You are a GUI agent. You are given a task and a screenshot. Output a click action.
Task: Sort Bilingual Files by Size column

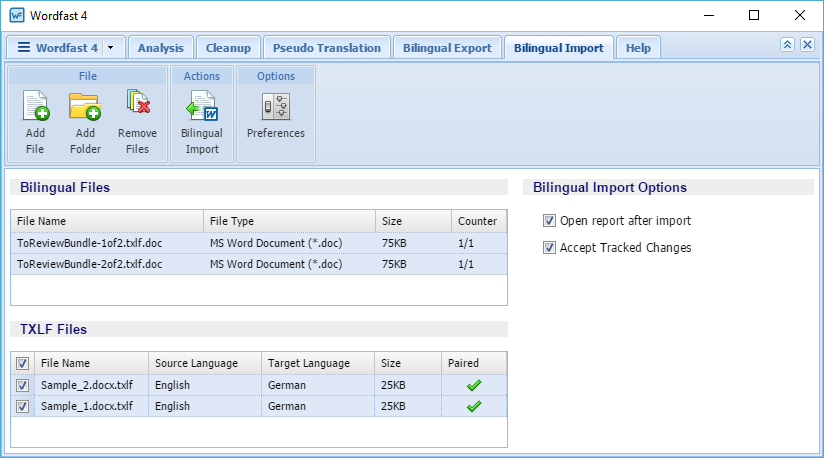click(x=414, y=221)
